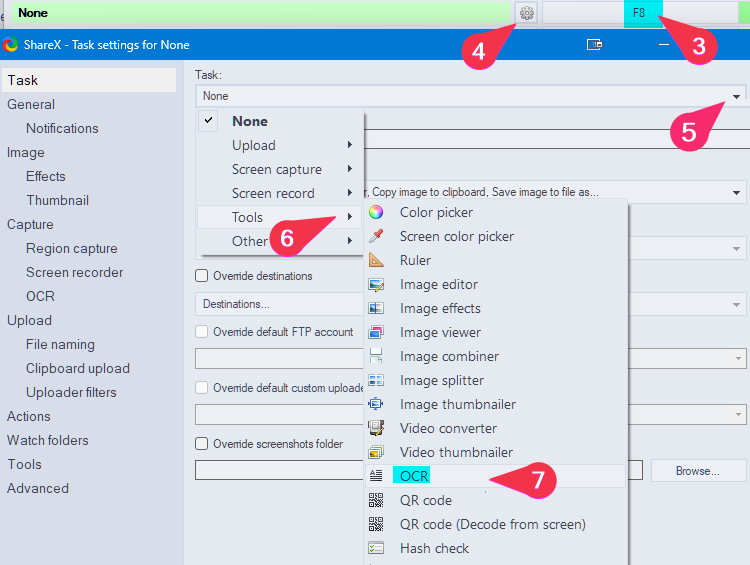Select Watch folders in the sidebar

[x=48, y=440]
